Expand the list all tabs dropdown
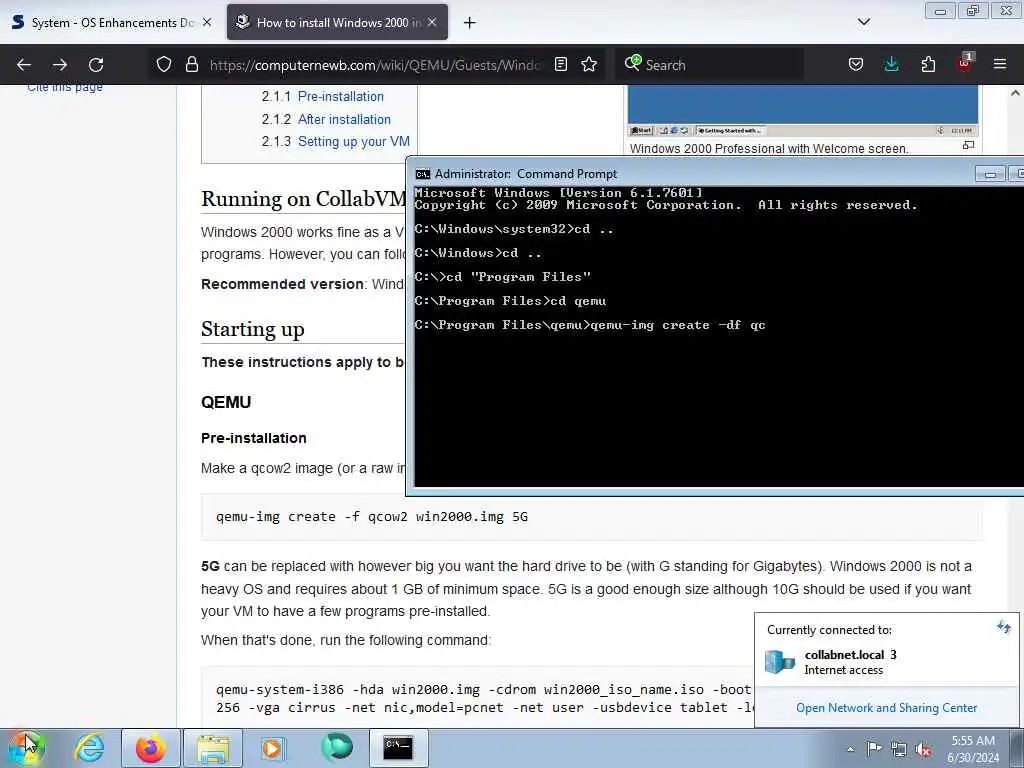1024x768 pixels. click(x=863, y=22)
